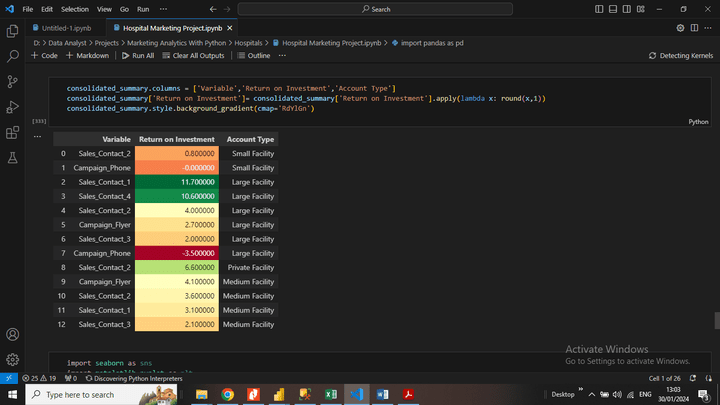The height and width of the screenshot is (405, 720).
Task: Close Hospital Marketing Project.ipynb tab
Action: pyautogui.click(x=230, y=28)
